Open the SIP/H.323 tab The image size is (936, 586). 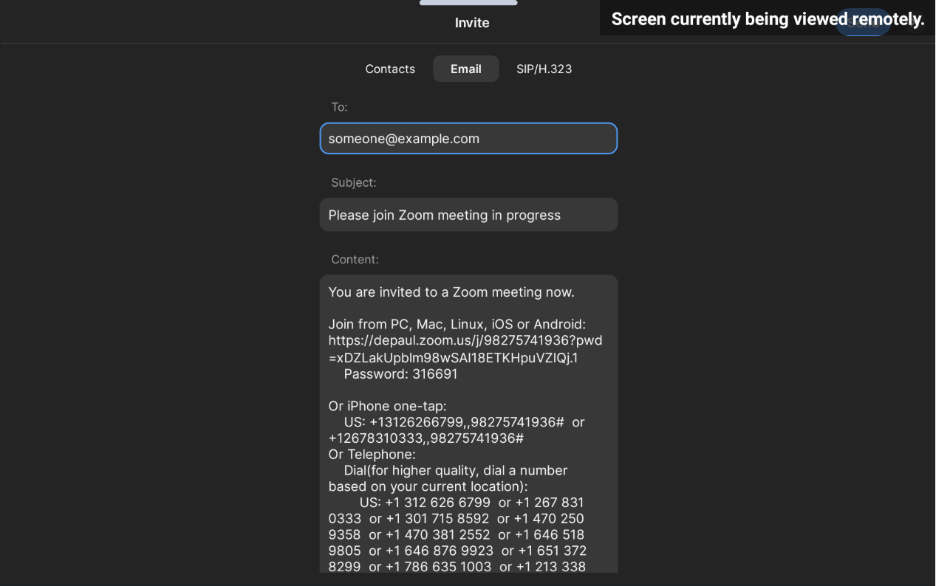coord(544,69)
